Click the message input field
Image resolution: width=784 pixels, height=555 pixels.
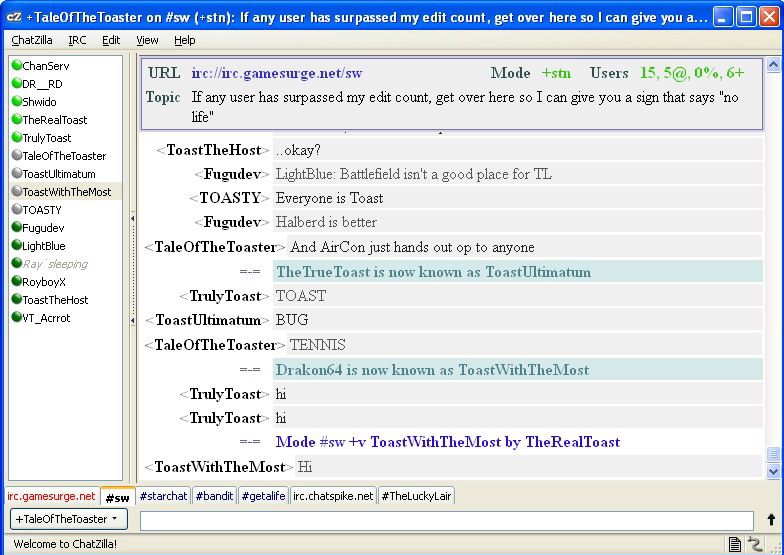click(x=446, y=520)
